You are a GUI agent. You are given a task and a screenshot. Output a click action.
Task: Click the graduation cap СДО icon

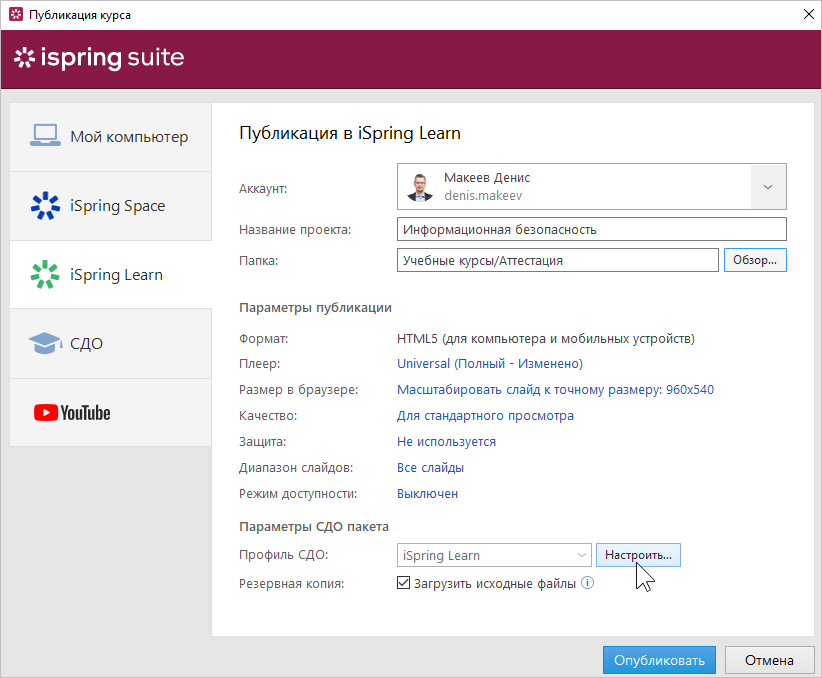click(x=45, y=343)
